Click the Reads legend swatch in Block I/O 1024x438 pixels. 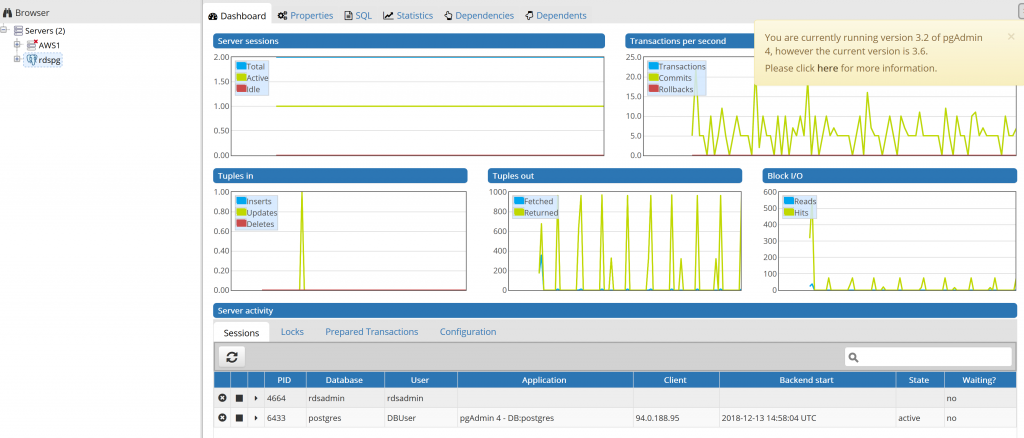pyautogui.click(x=788, y=201)
